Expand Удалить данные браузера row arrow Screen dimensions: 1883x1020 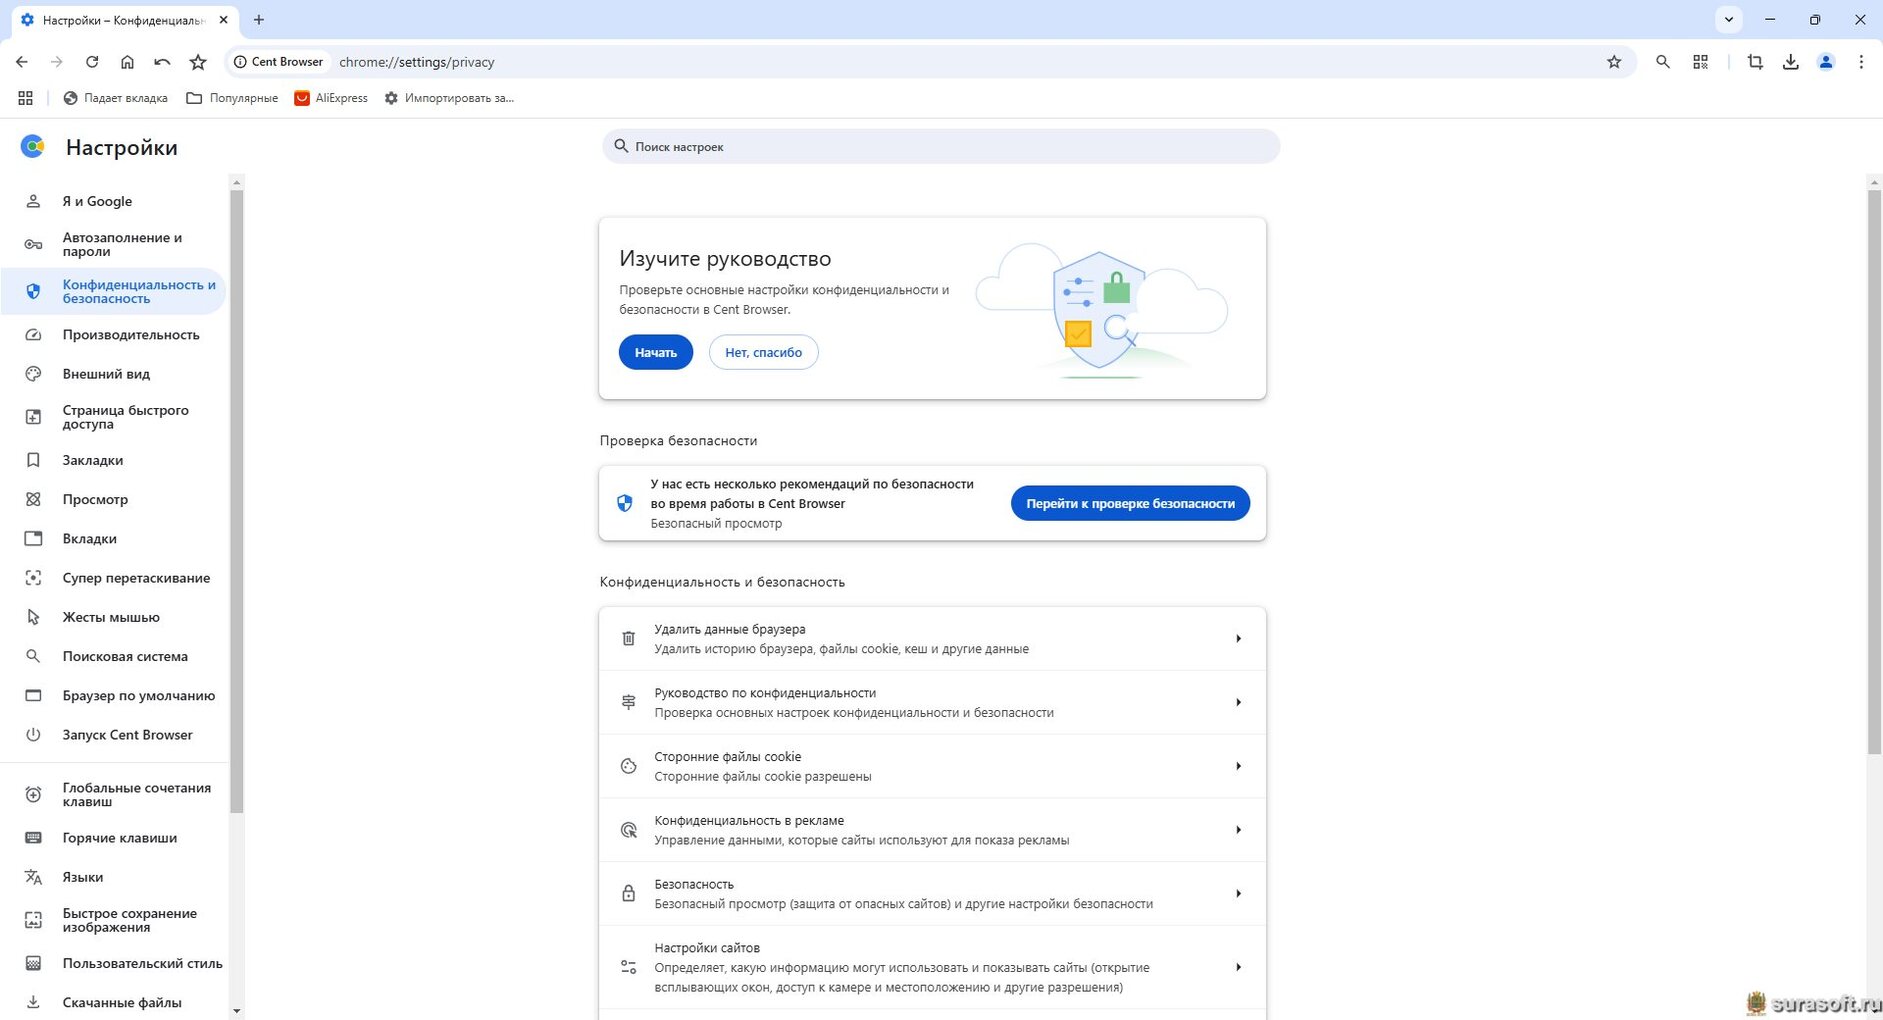click(1238, 638)
